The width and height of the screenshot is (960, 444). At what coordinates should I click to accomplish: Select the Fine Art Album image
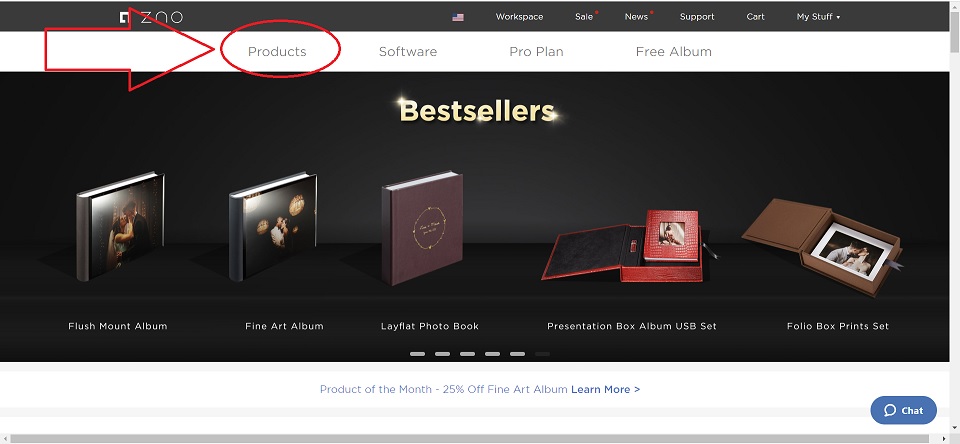click(274, 227)
